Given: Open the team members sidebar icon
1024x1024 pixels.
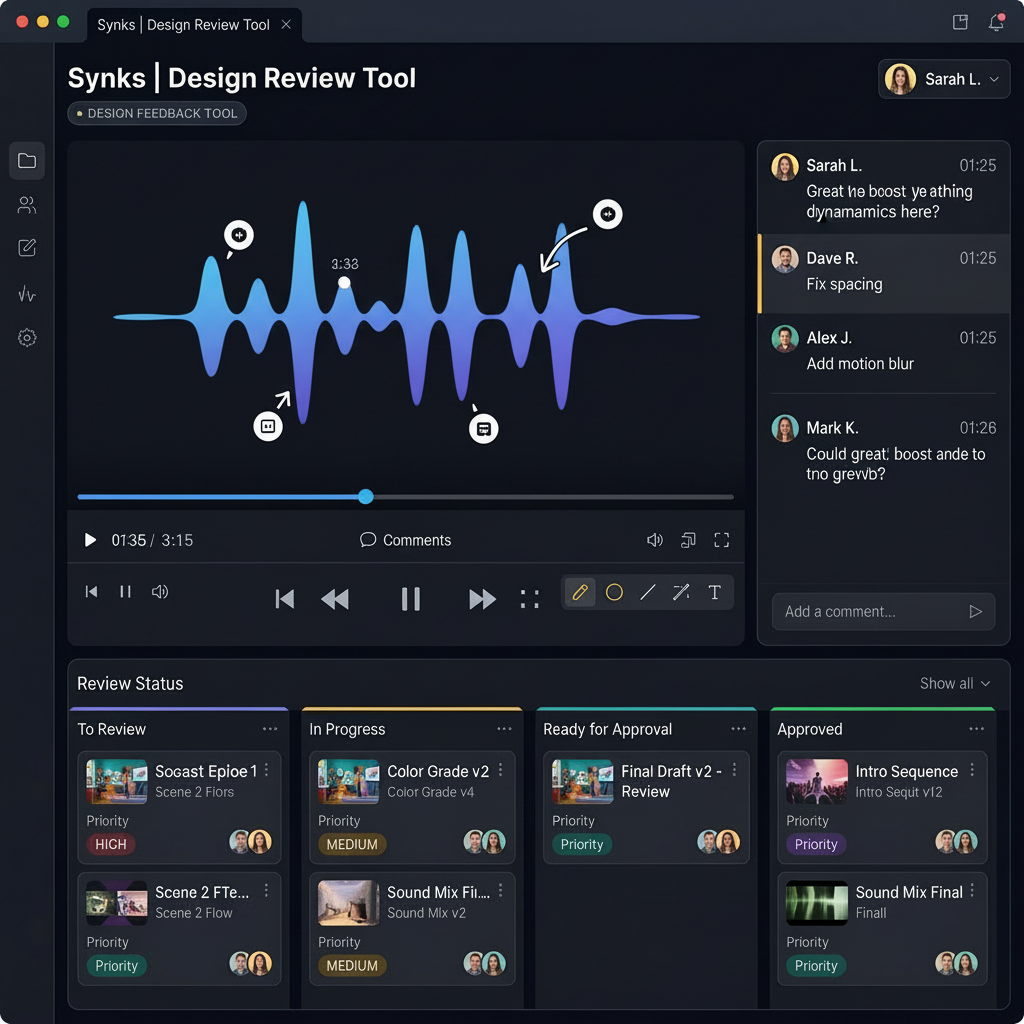Looking at the screenshot, I should 27,205.
